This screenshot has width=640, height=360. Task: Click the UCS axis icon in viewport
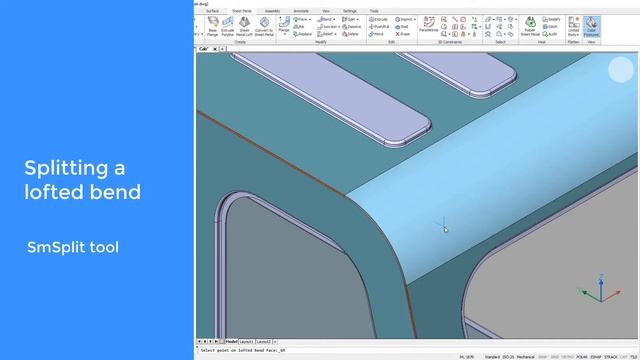[601, 289]
